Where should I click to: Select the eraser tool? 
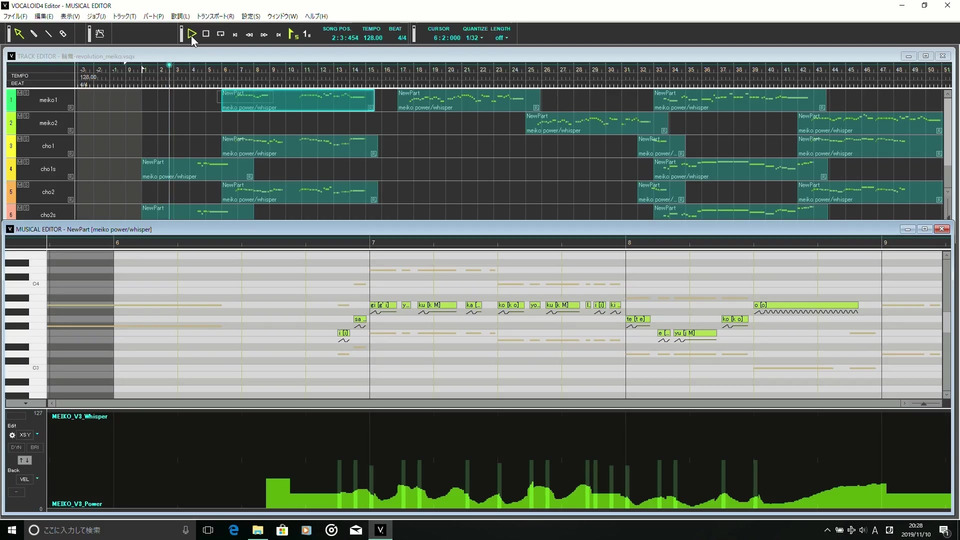pyautogui.click(x=63, y=34)
